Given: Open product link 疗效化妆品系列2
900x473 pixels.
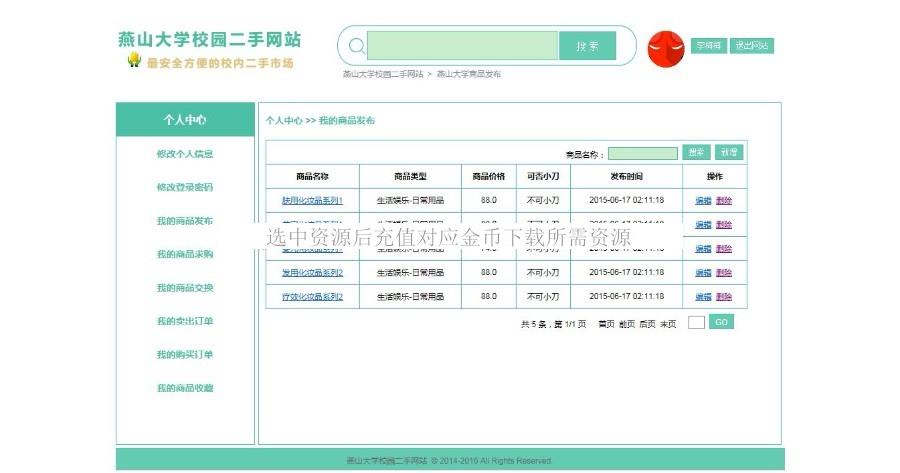Looking at the screenshot, I should click(312, 297).
